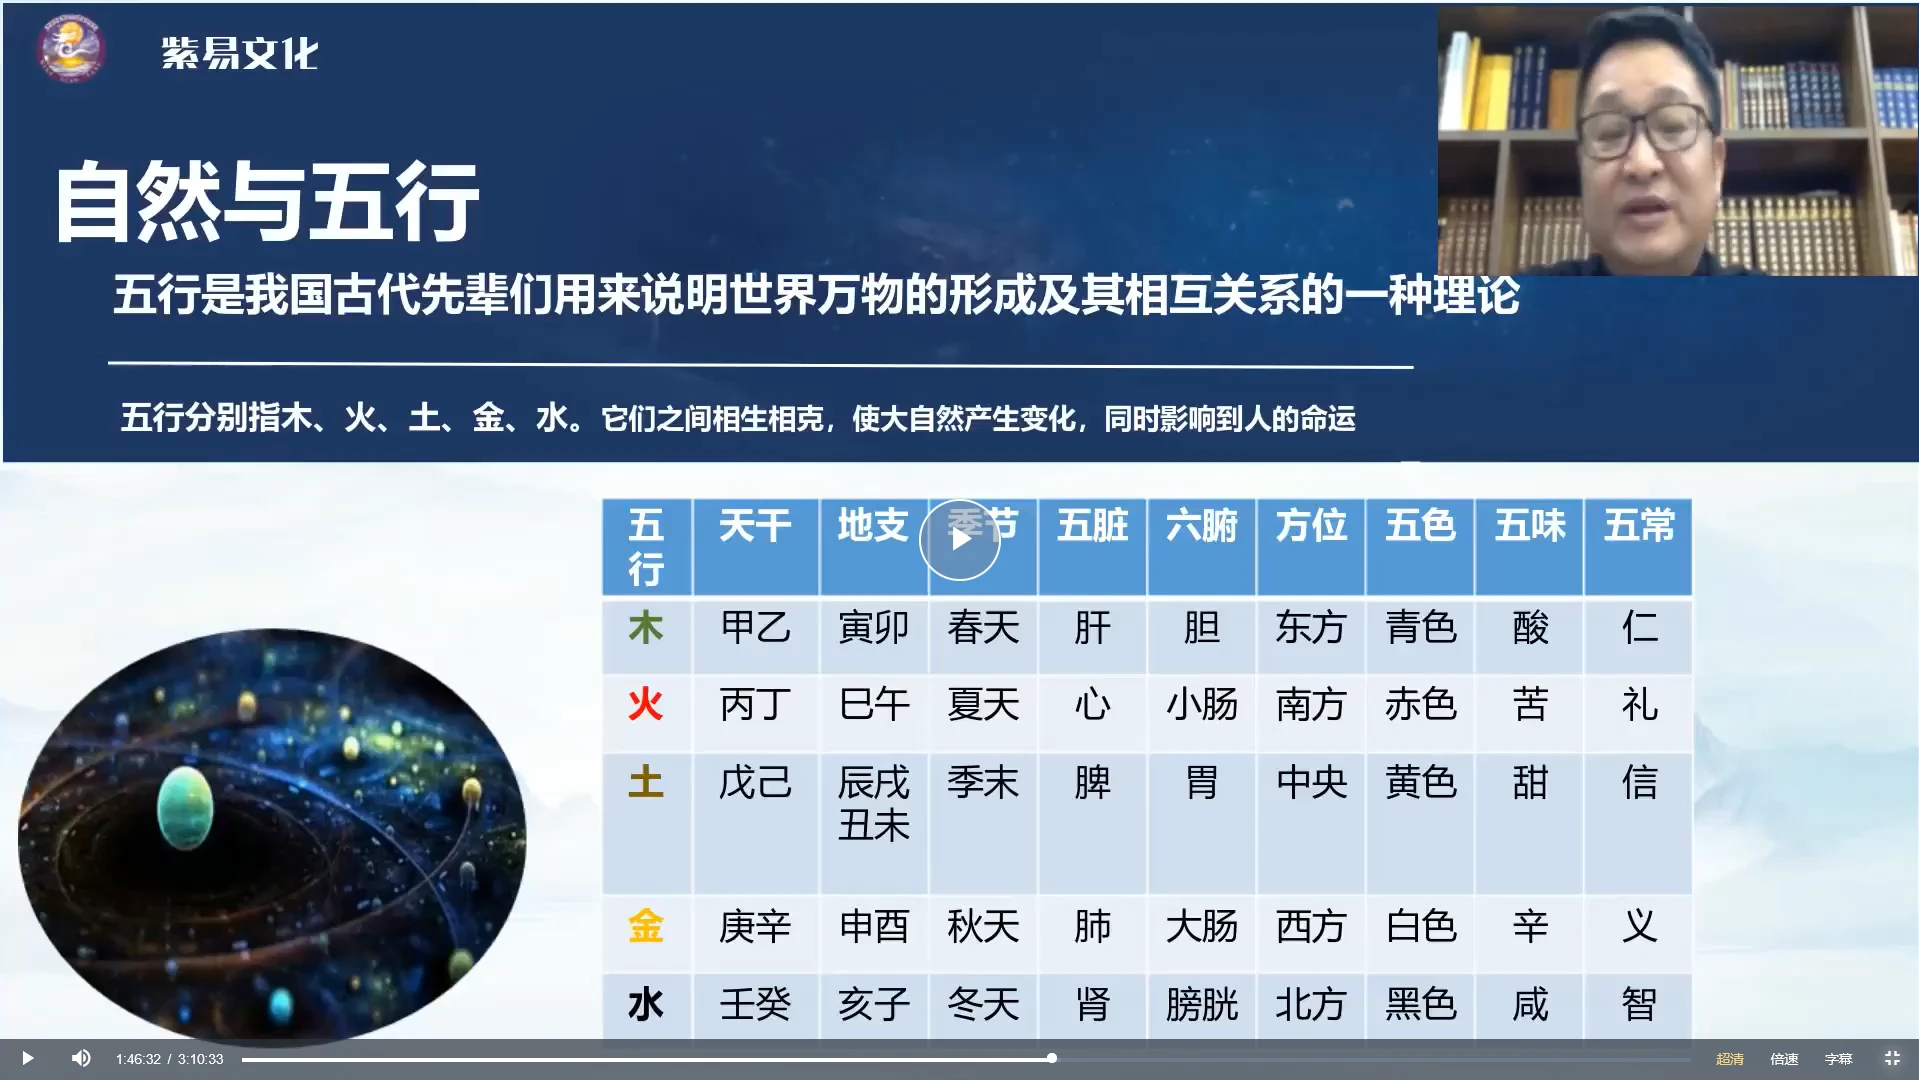Click the red 火 element in the table

tap(645, 705)
